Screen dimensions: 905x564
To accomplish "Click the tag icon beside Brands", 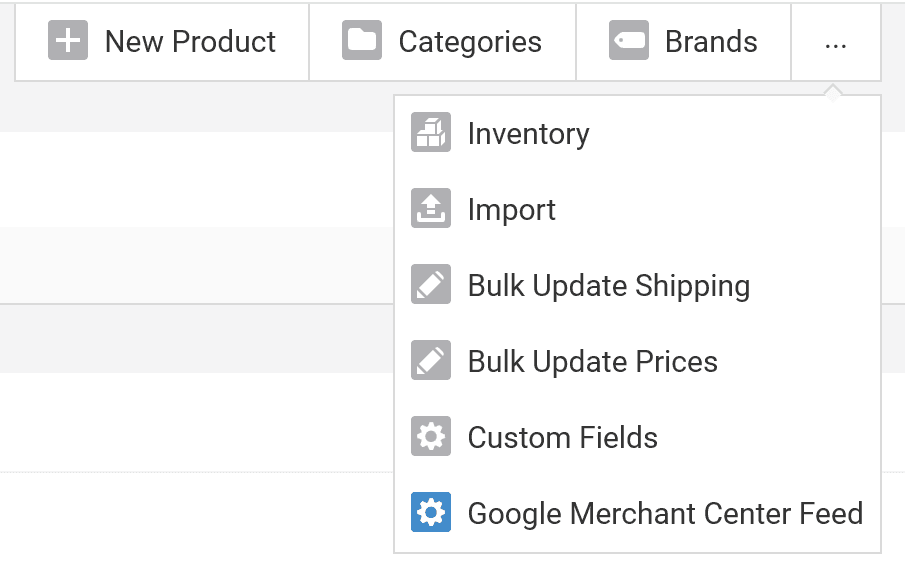I will (629, 41).
